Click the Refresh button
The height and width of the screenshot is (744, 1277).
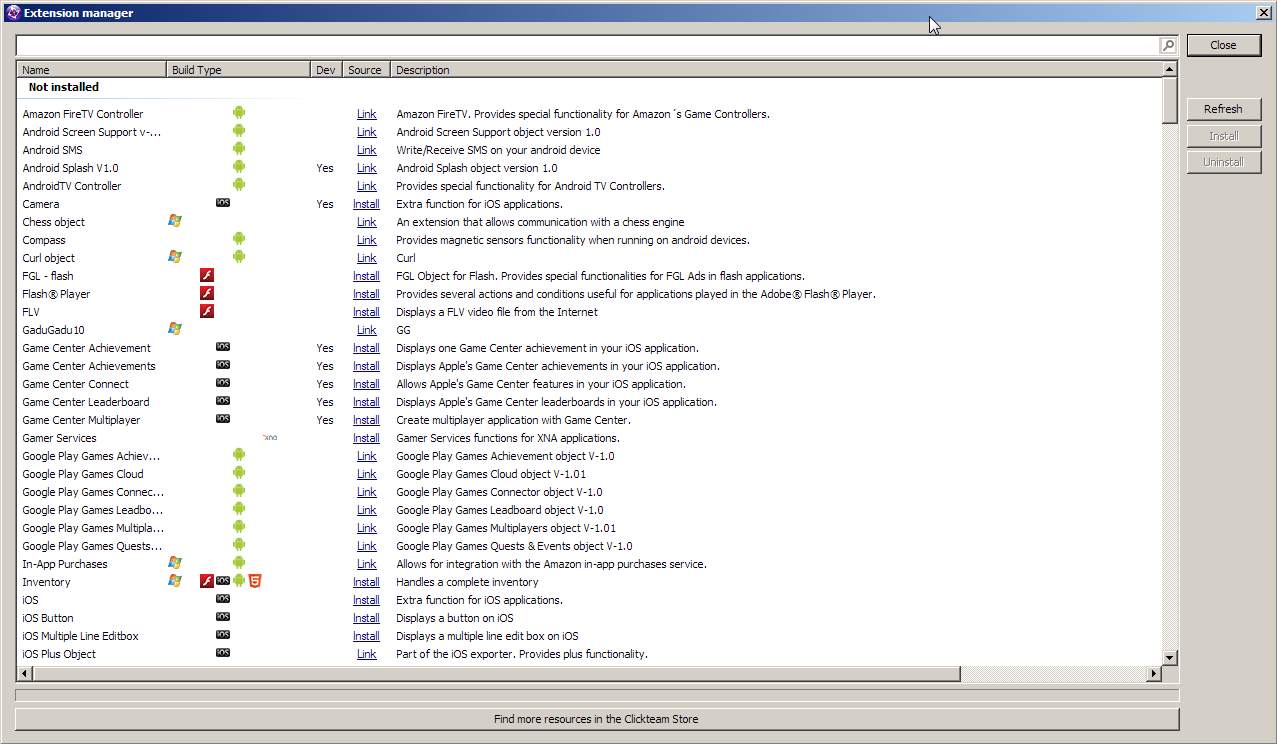1223,109
